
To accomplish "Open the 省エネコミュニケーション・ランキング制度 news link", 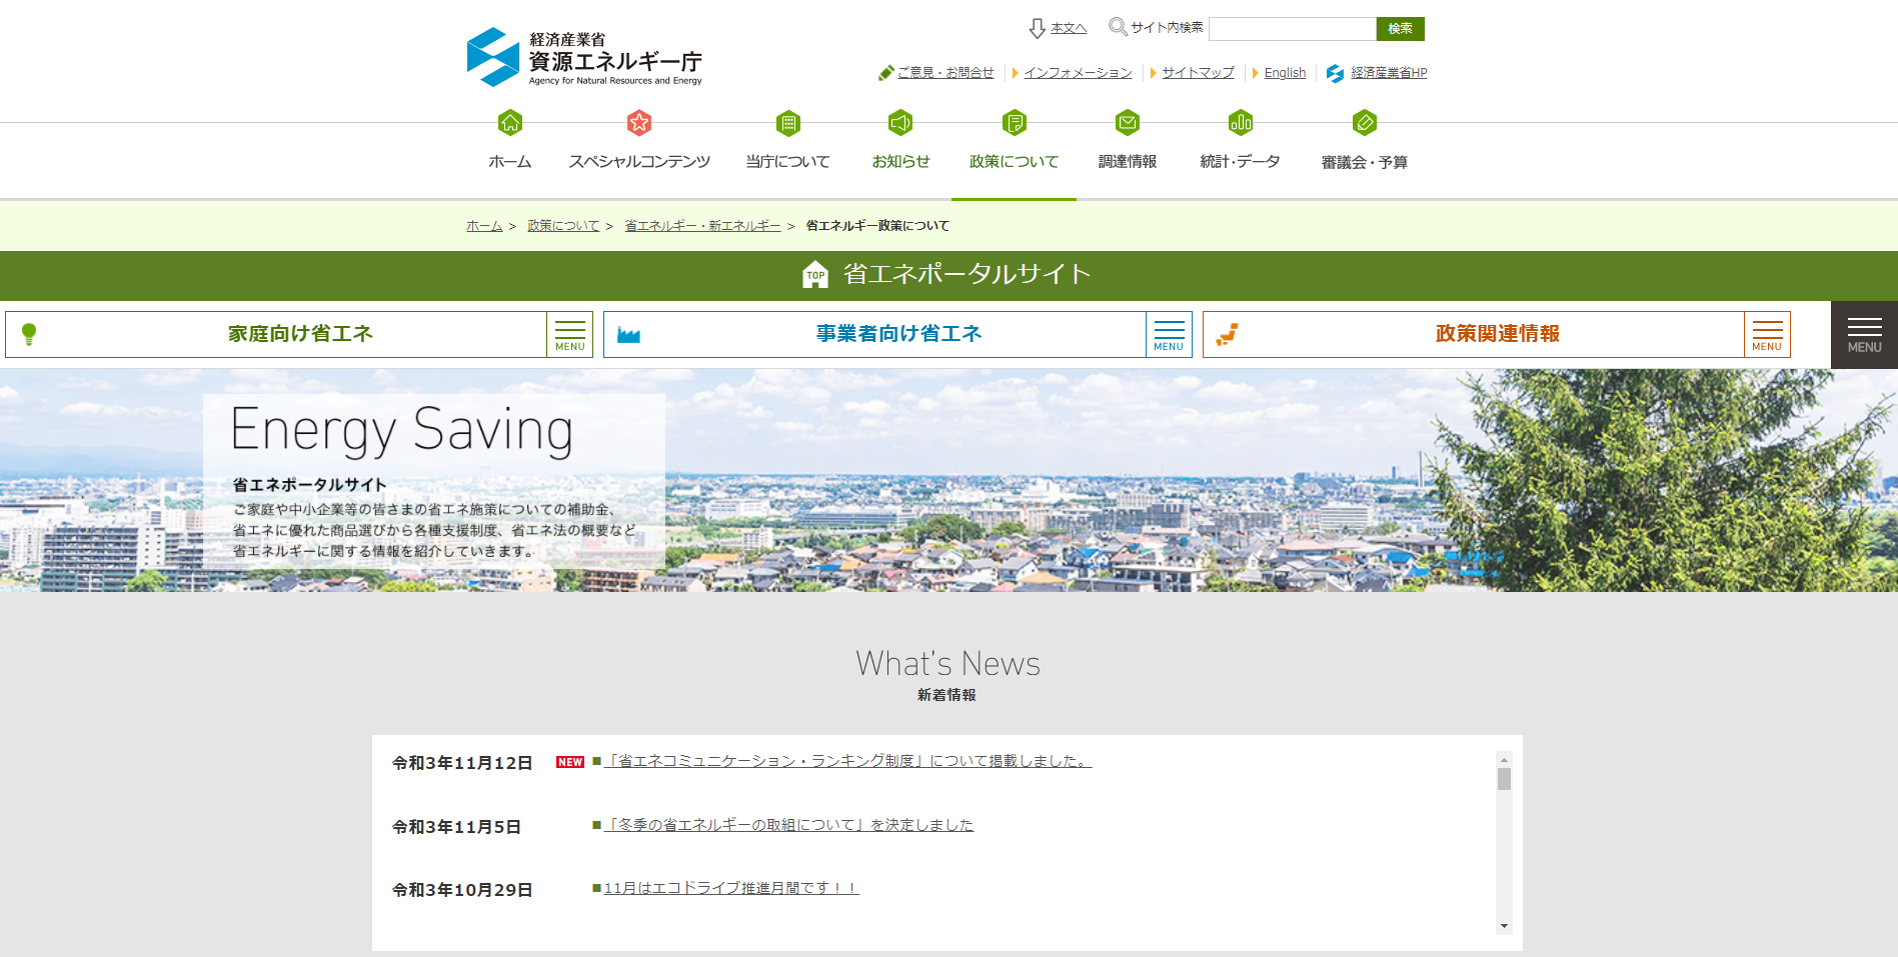I will 848,762.
